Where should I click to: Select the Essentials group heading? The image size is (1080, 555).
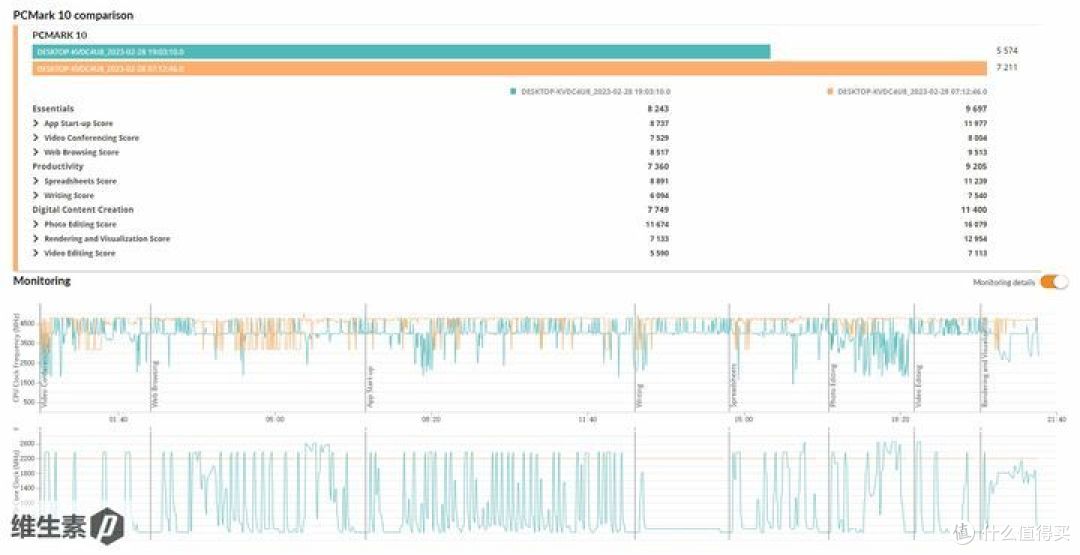coord(53,109)
